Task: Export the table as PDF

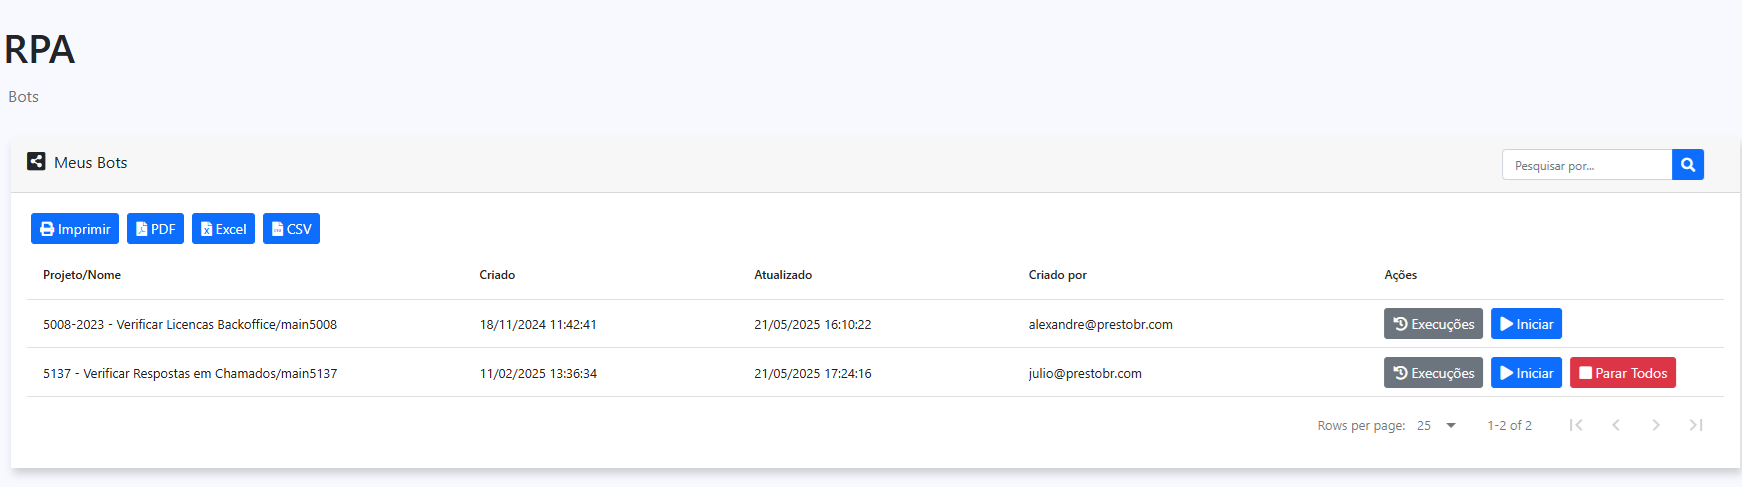Action: click(155, 229)
